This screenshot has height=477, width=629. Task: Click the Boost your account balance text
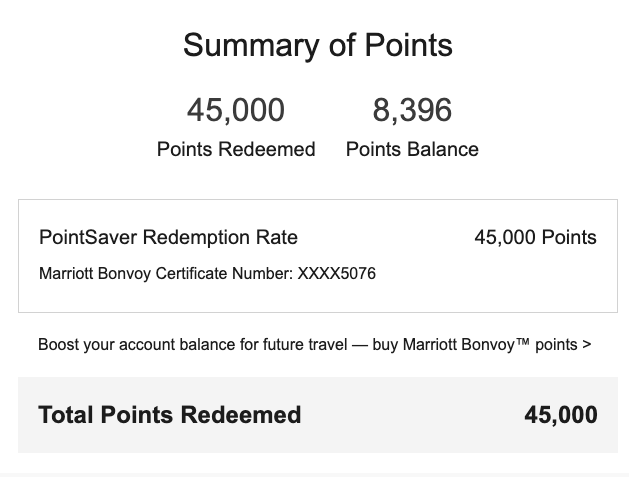[193, 345]
